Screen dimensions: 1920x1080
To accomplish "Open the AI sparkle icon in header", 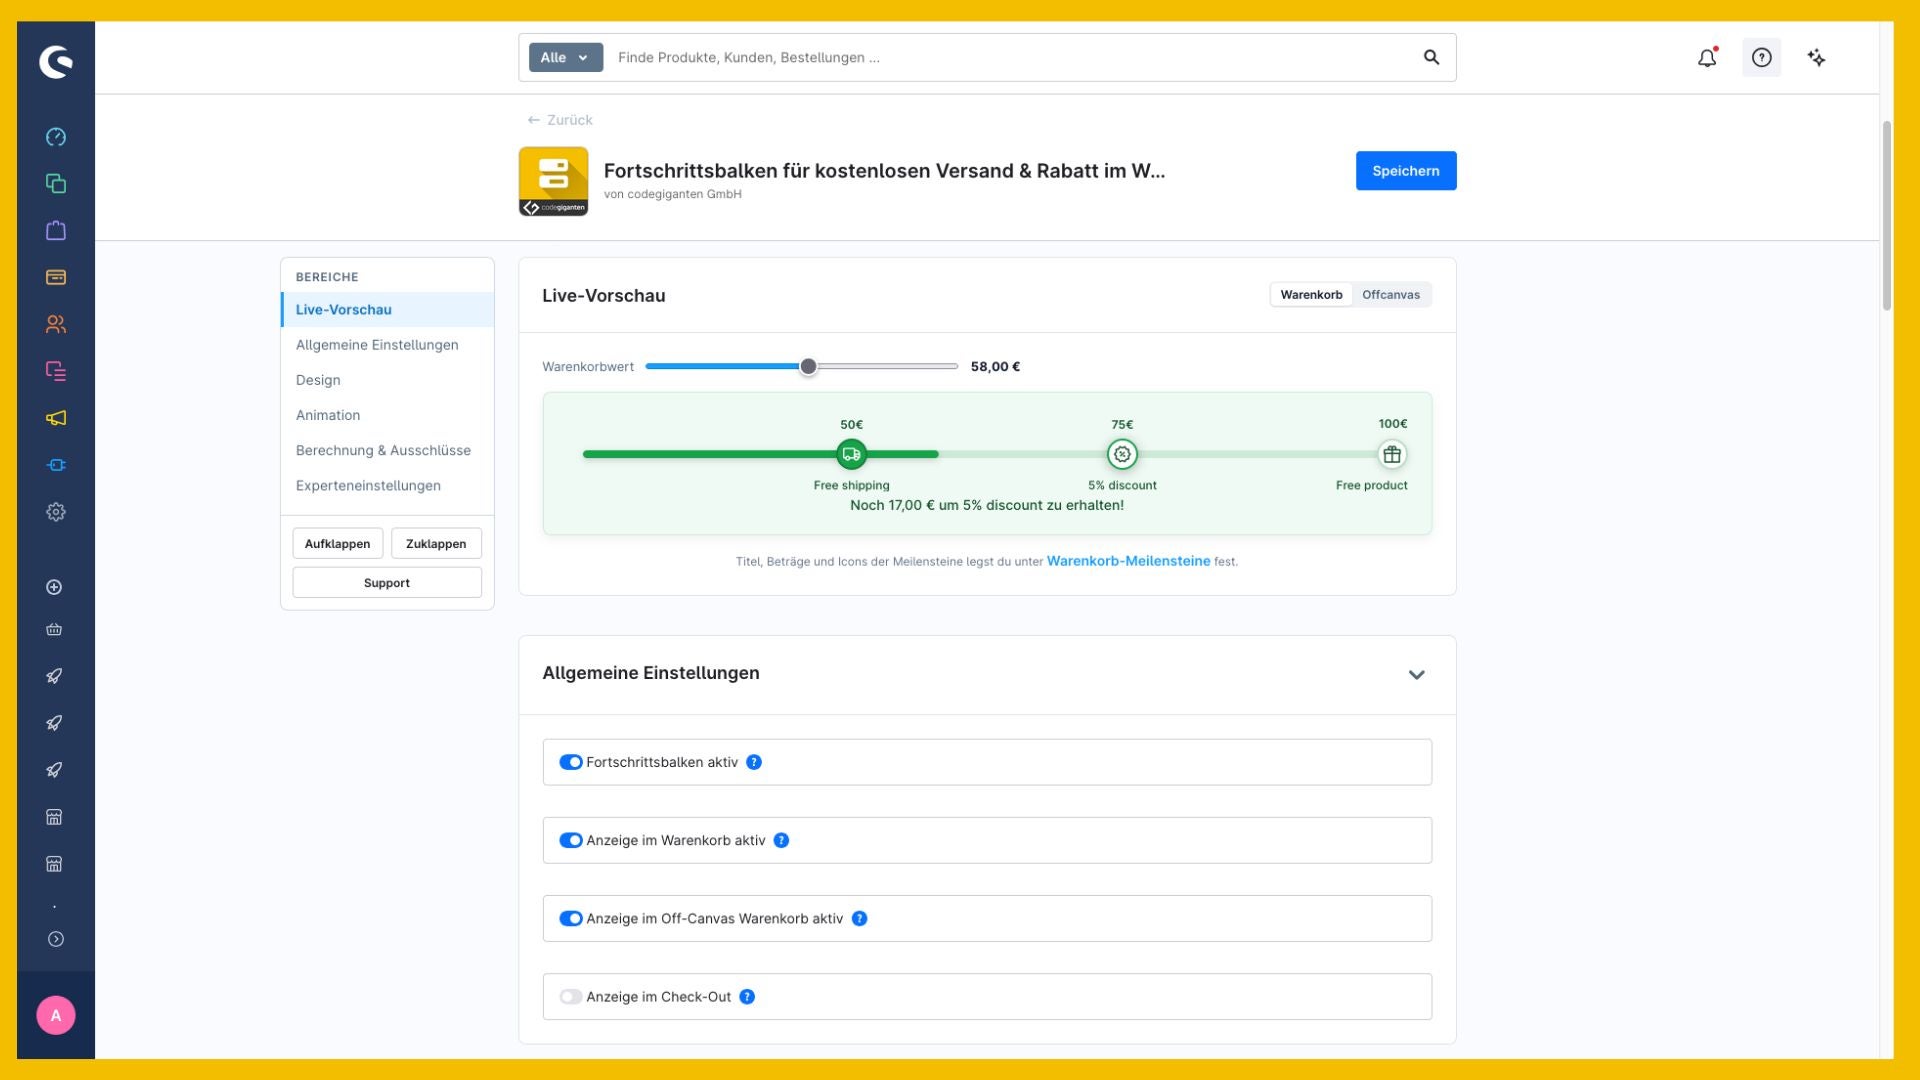I will coord(1816,57).
